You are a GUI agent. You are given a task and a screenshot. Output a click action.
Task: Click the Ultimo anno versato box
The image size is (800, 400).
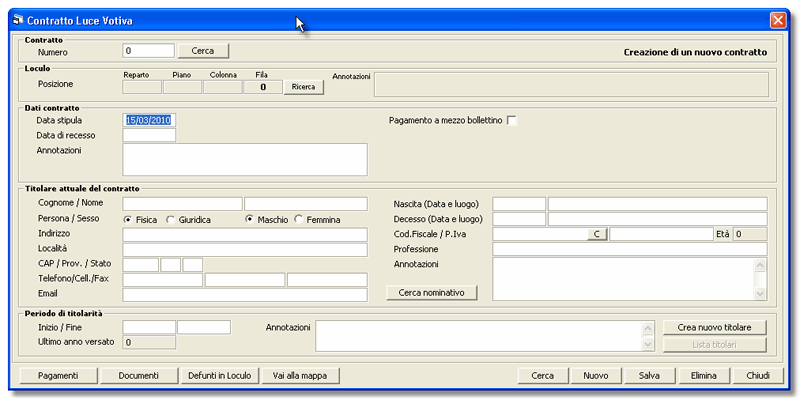tap(149, 342)
